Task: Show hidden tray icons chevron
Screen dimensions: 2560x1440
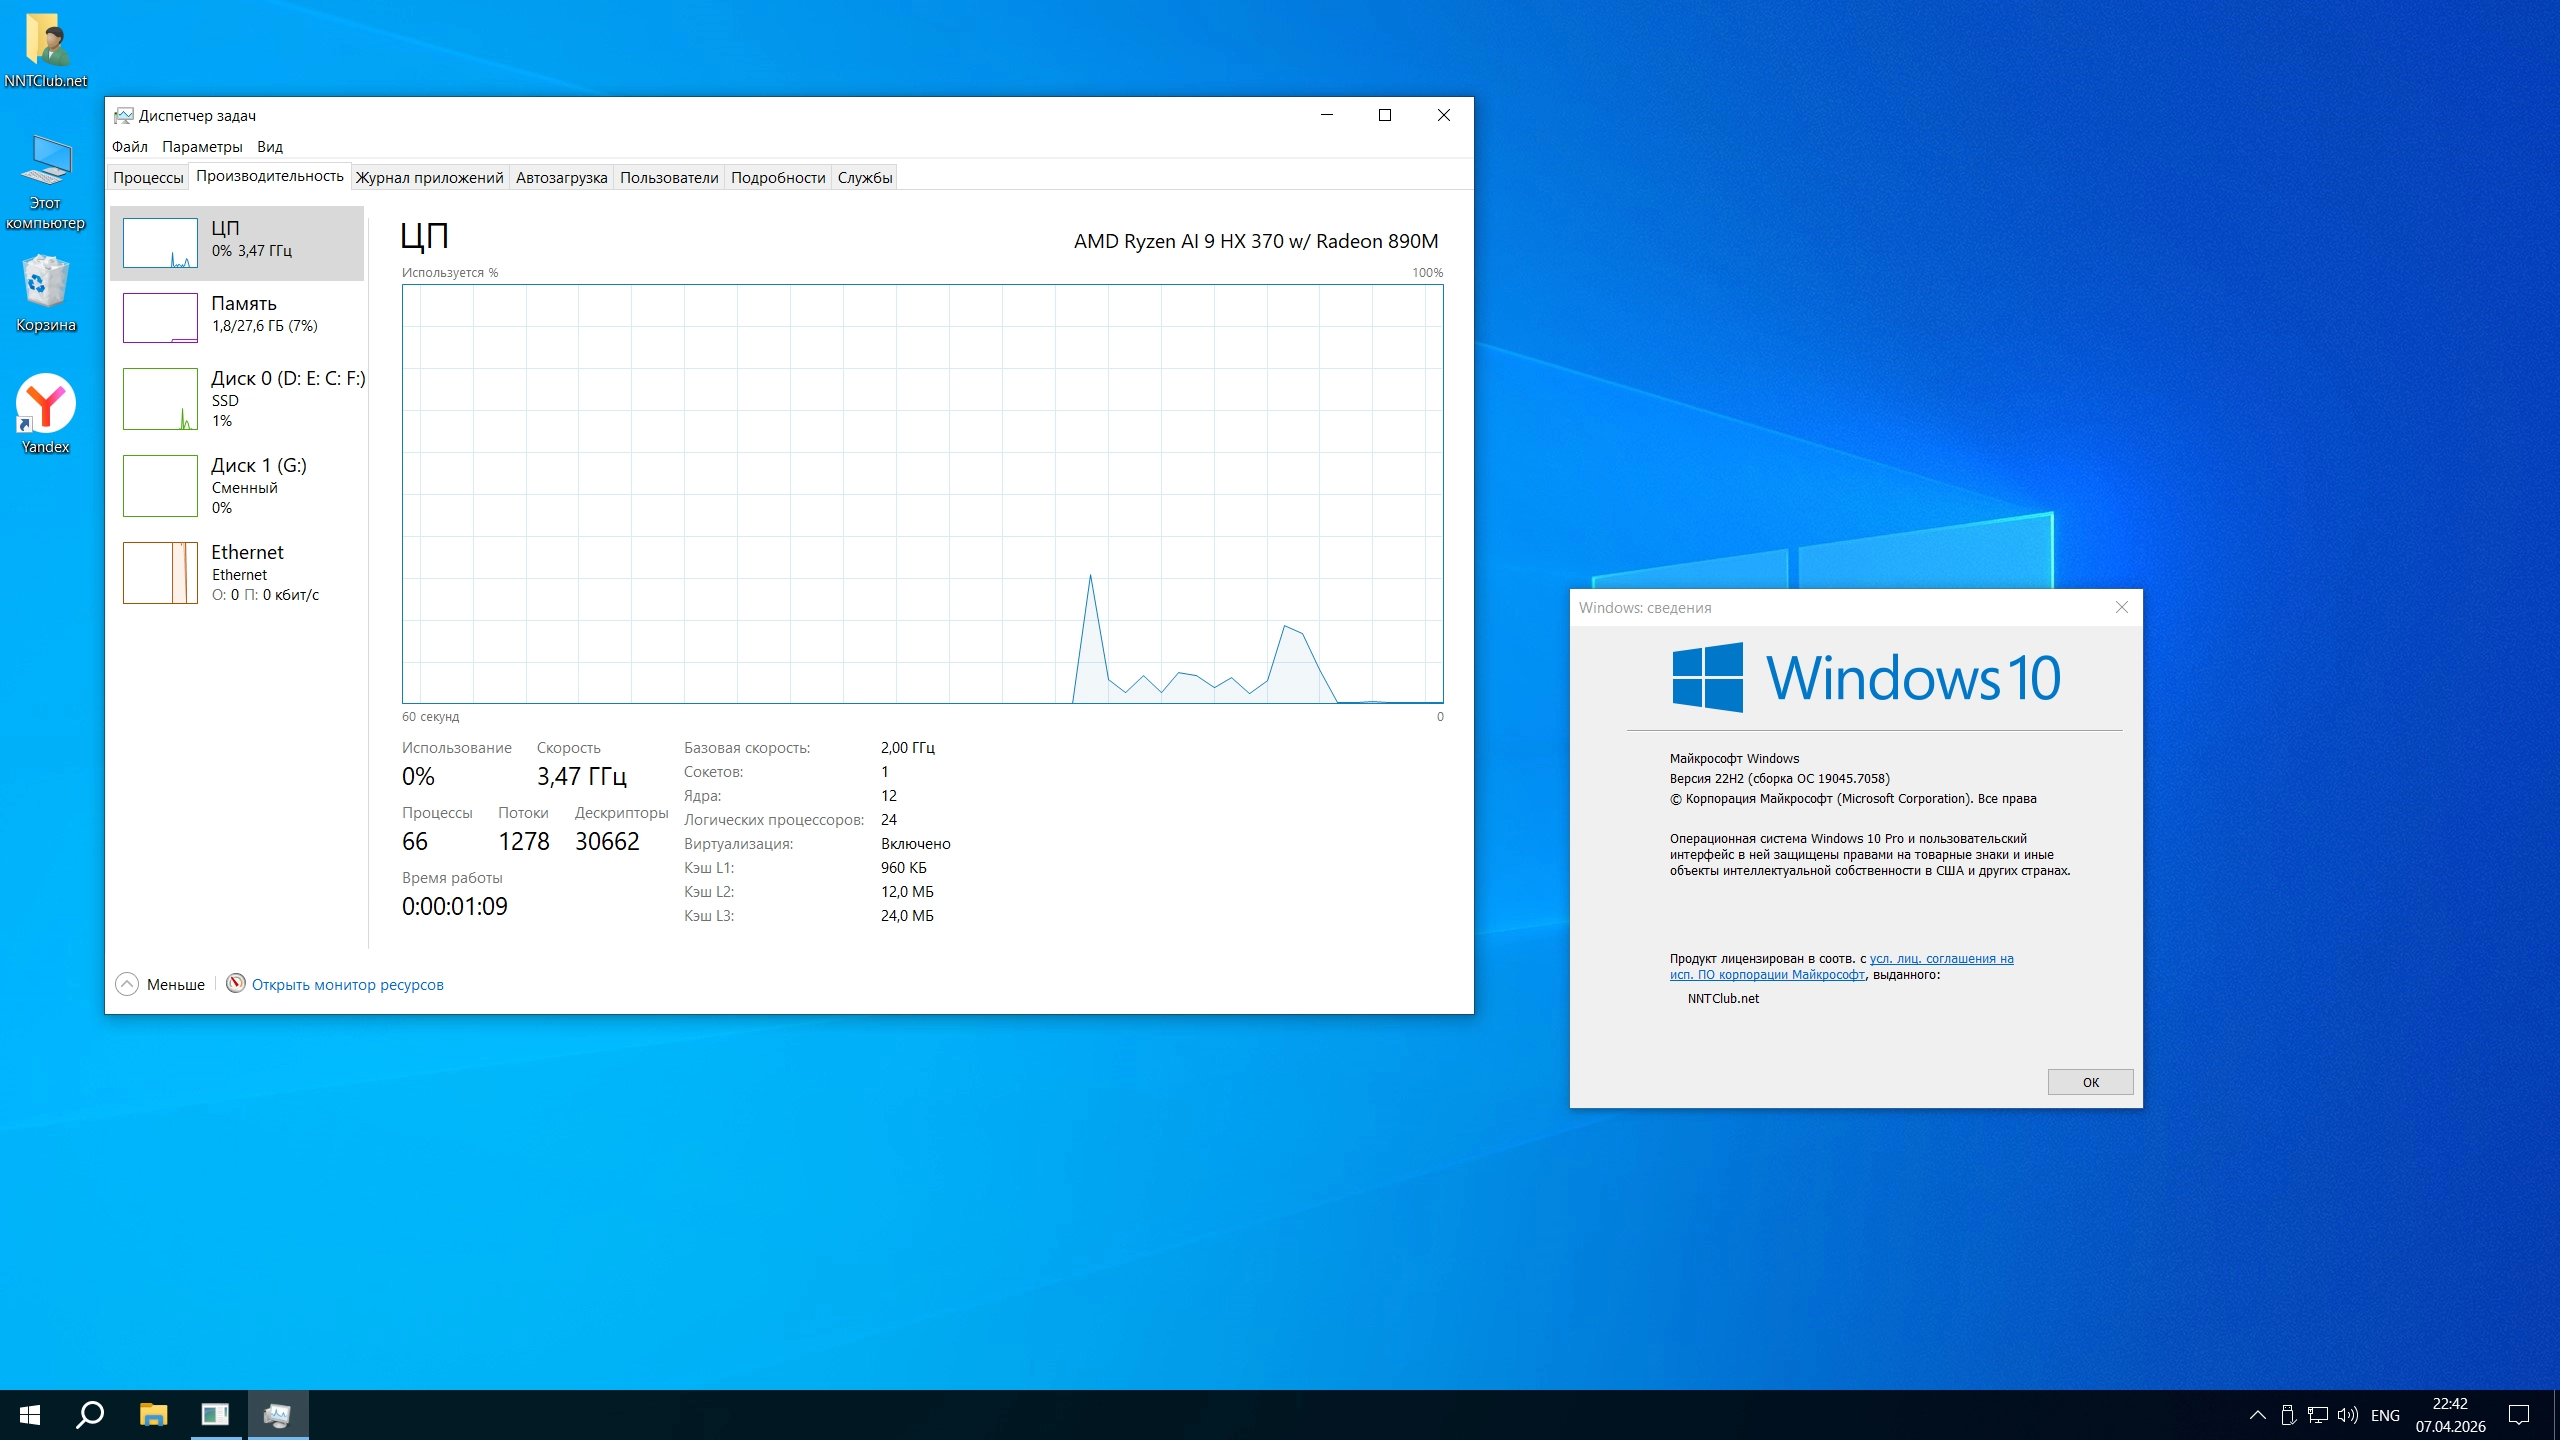Action: tap(2257, 1415)
